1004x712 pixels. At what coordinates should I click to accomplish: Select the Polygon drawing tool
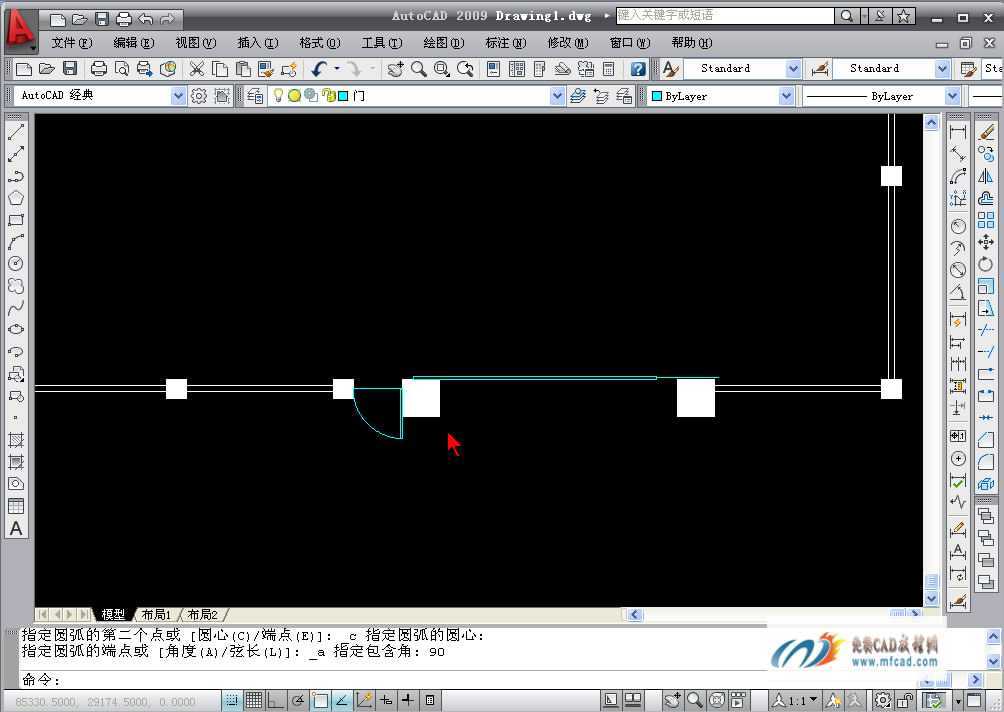point(16,198)
